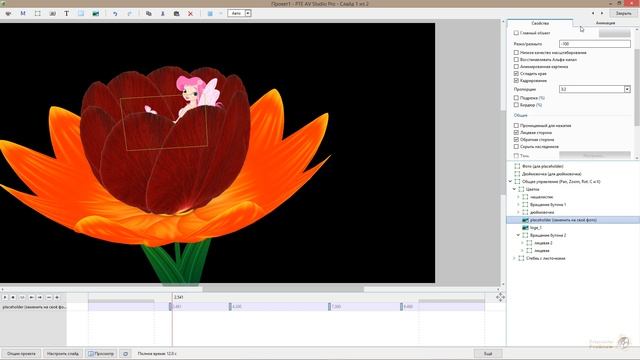Click the previous keyframe button
Screen dimensions: 640x360
[x=31, y=298]
